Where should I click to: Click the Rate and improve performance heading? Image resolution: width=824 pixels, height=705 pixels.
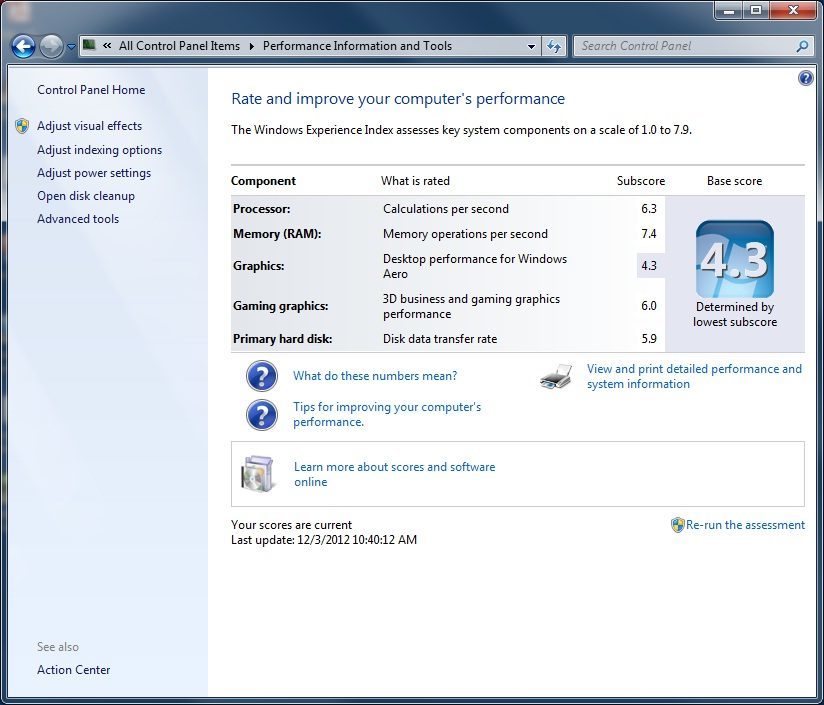point(398,99)
